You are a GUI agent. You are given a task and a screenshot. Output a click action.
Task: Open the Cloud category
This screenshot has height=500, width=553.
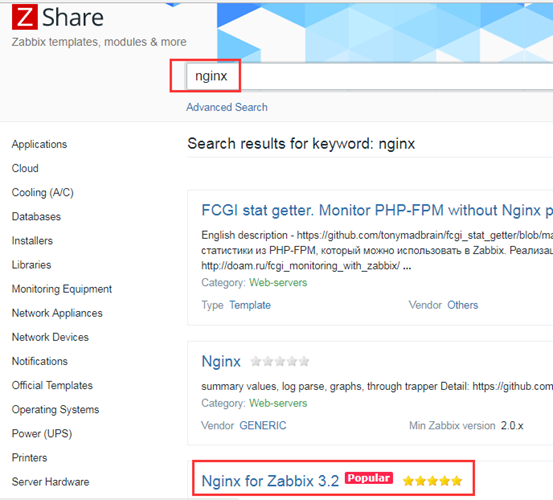[x=25, y=168]
